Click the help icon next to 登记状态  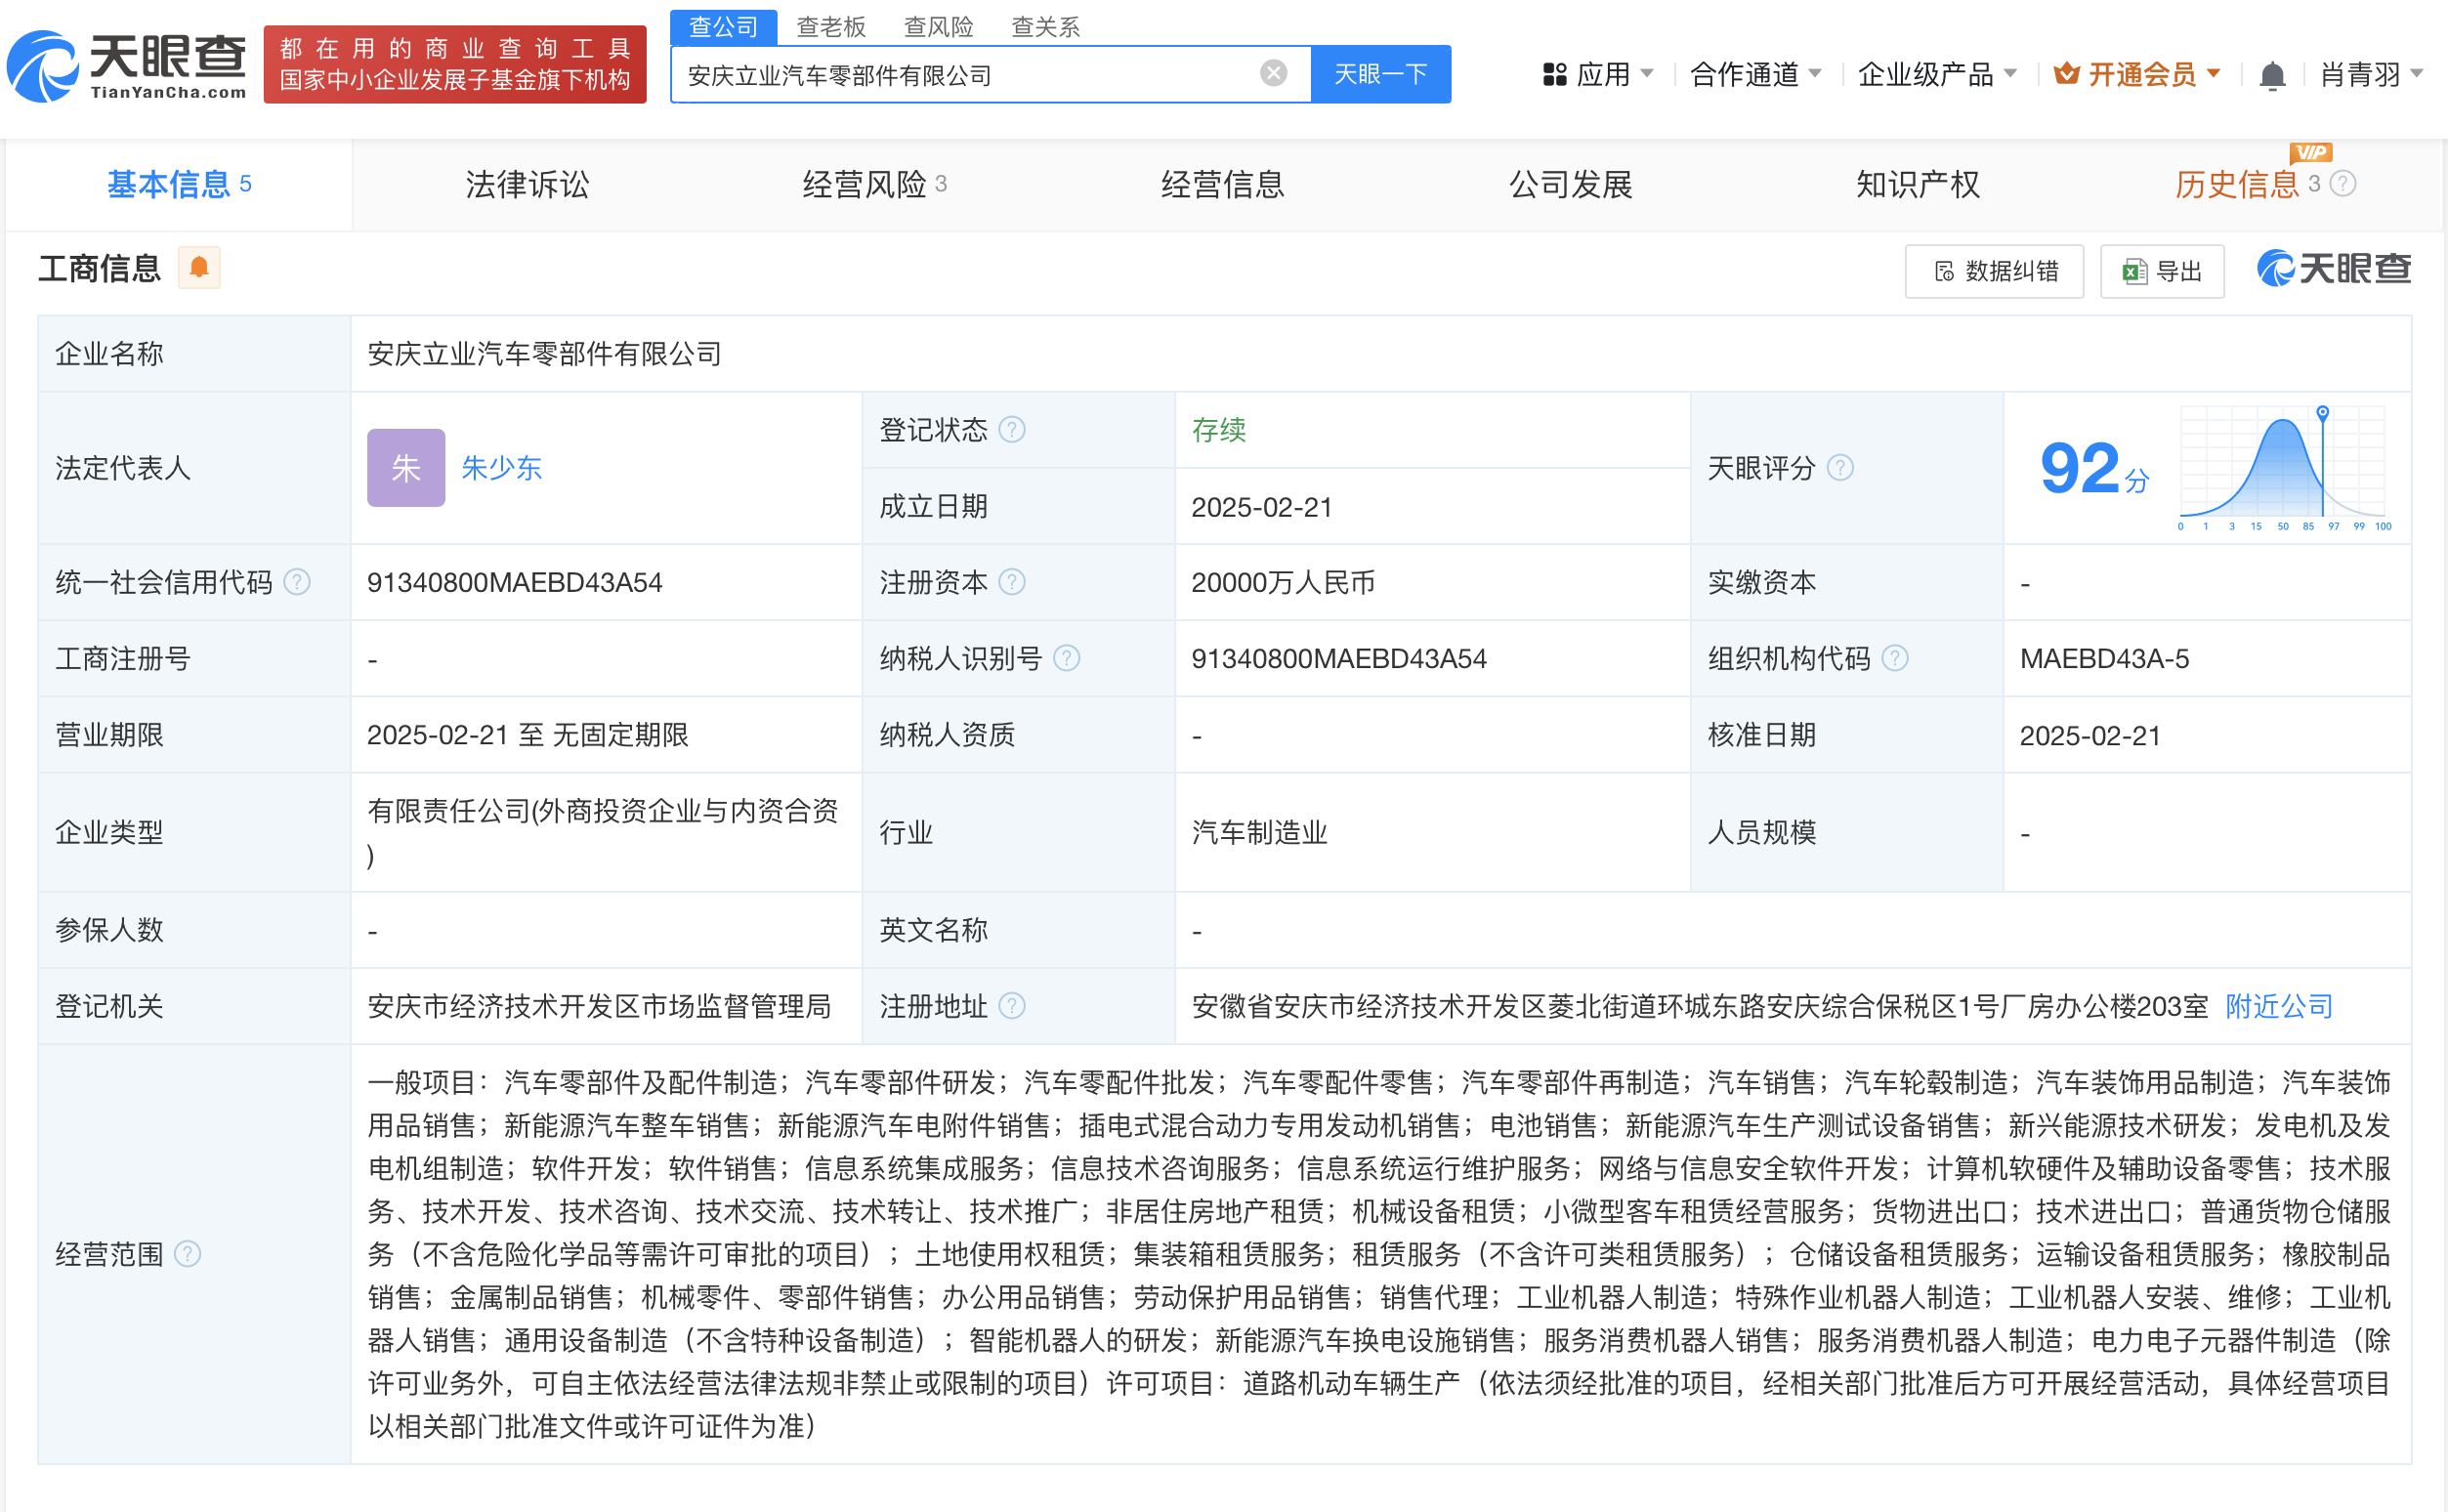pos(1012,430)
